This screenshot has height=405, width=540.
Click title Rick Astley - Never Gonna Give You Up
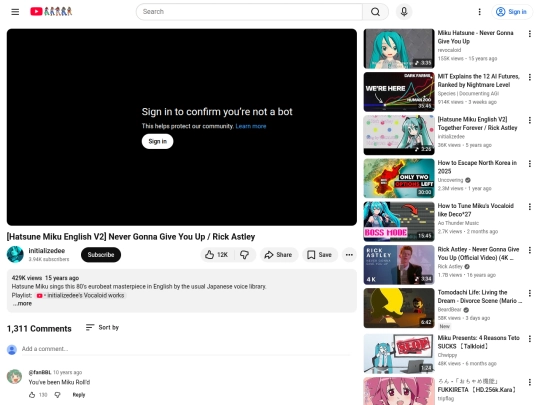[x=478, y=253]
